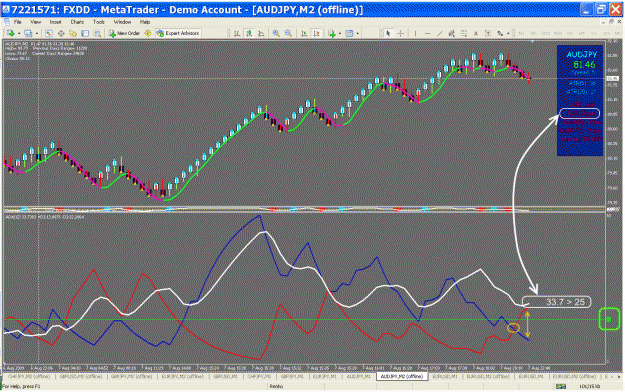Click the 81.46 price in AUDJPY panel

pyautogui.click(x=584, y=65)
